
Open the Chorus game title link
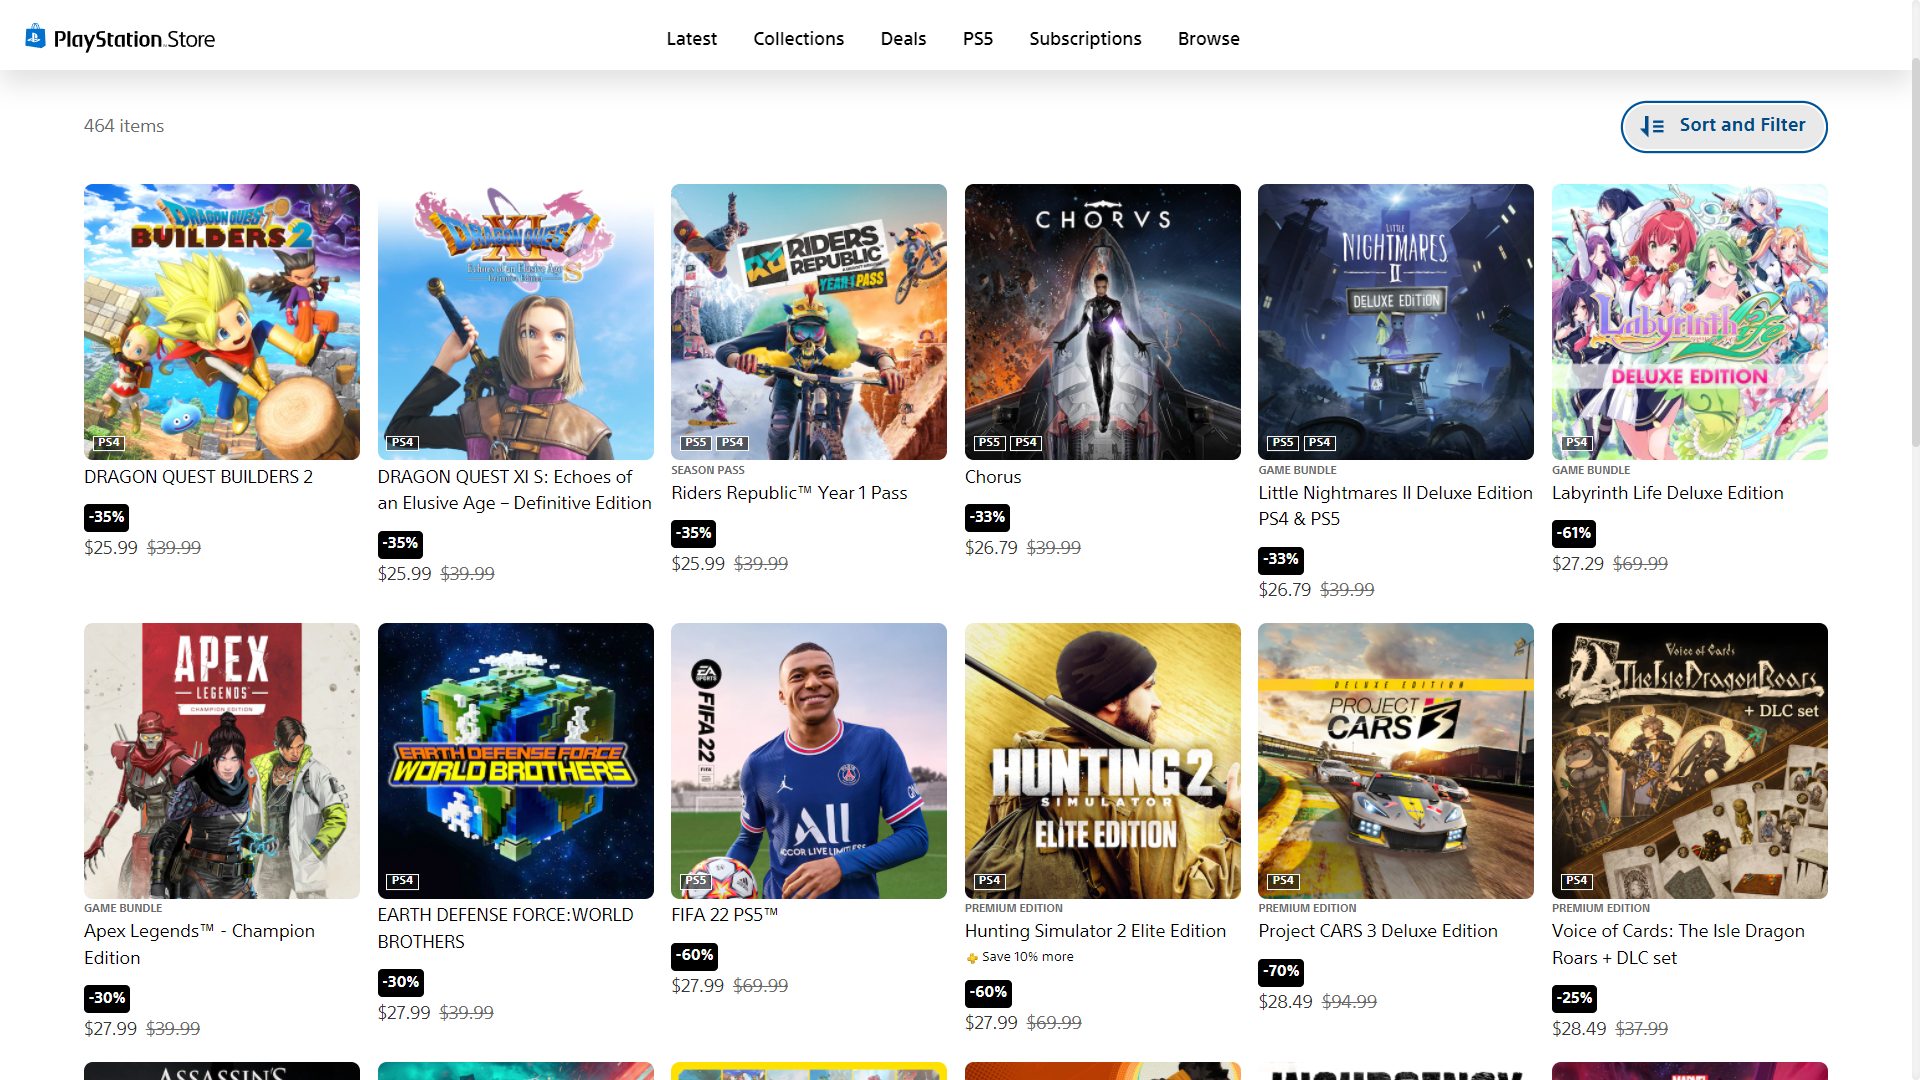(x=992, y=477)
